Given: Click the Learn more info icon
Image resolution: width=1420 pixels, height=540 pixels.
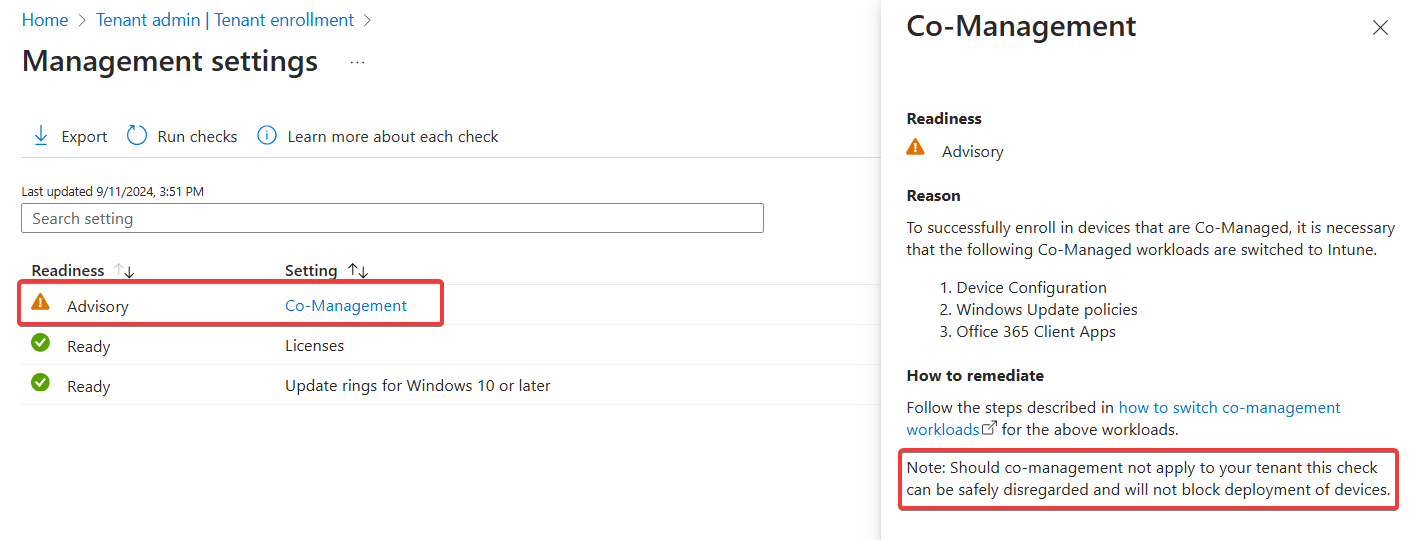Looking at the screenshot, I should click(x=267, y=136).
